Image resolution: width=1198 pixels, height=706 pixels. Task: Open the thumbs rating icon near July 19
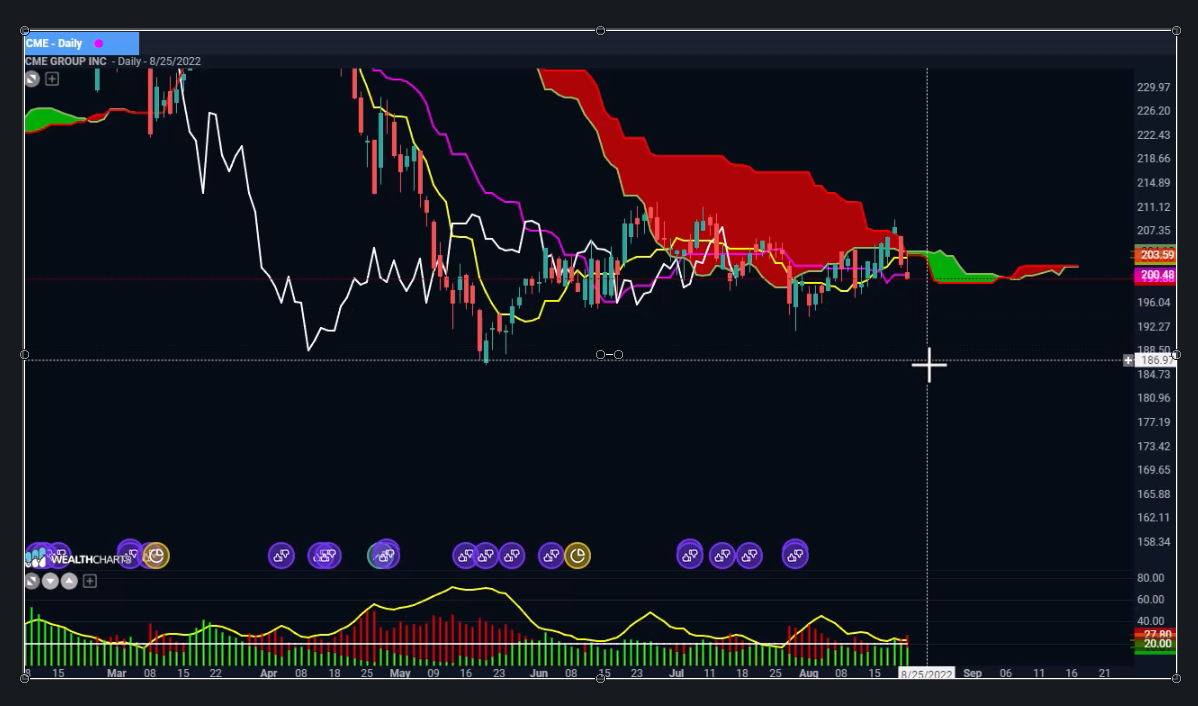(x=749, y=555)
